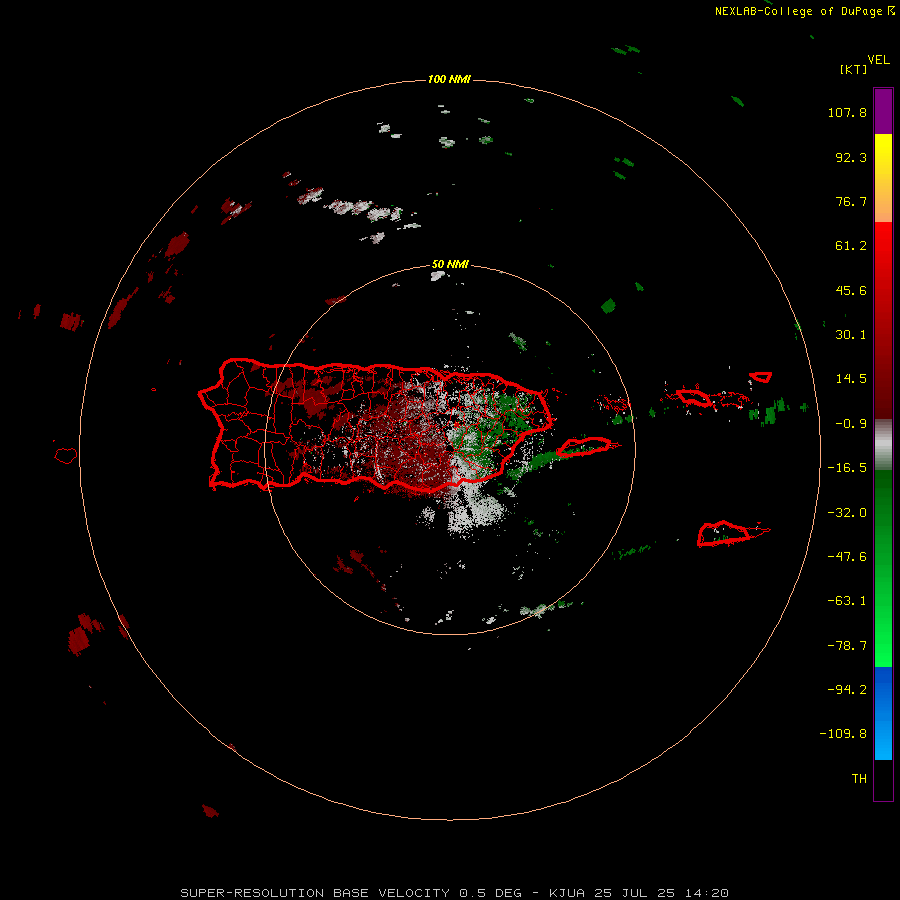Select the -78.7 legend value

(x=847, y=646)
